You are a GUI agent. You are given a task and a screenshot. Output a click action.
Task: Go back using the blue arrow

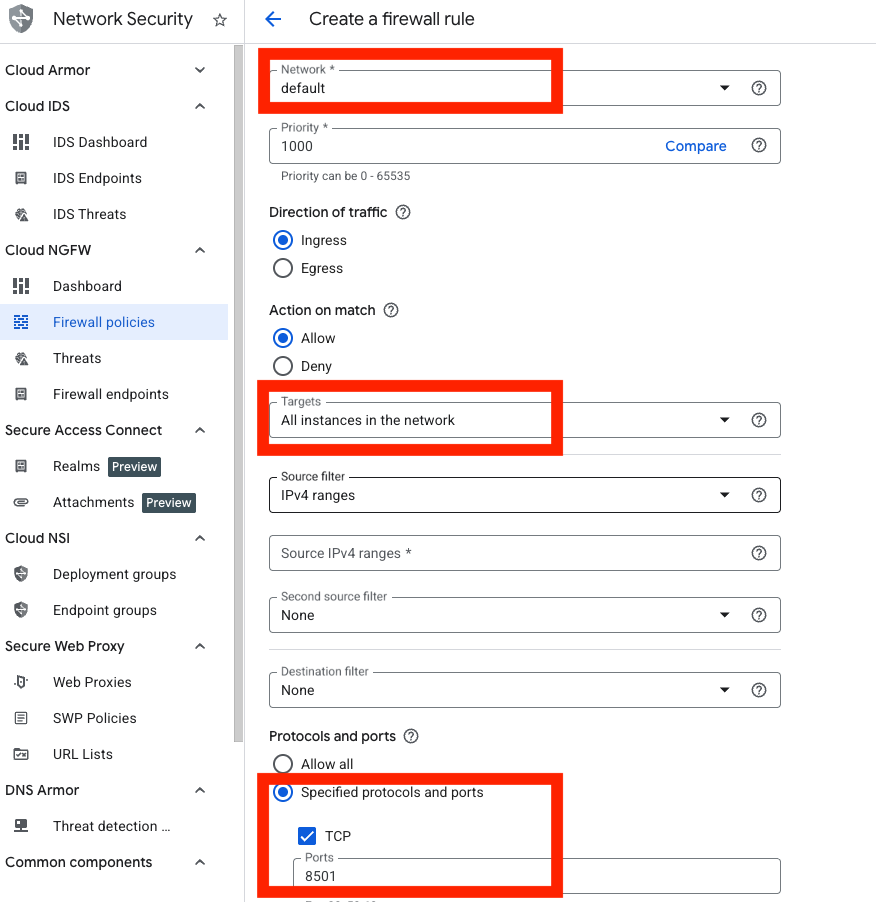pos(273,19)
